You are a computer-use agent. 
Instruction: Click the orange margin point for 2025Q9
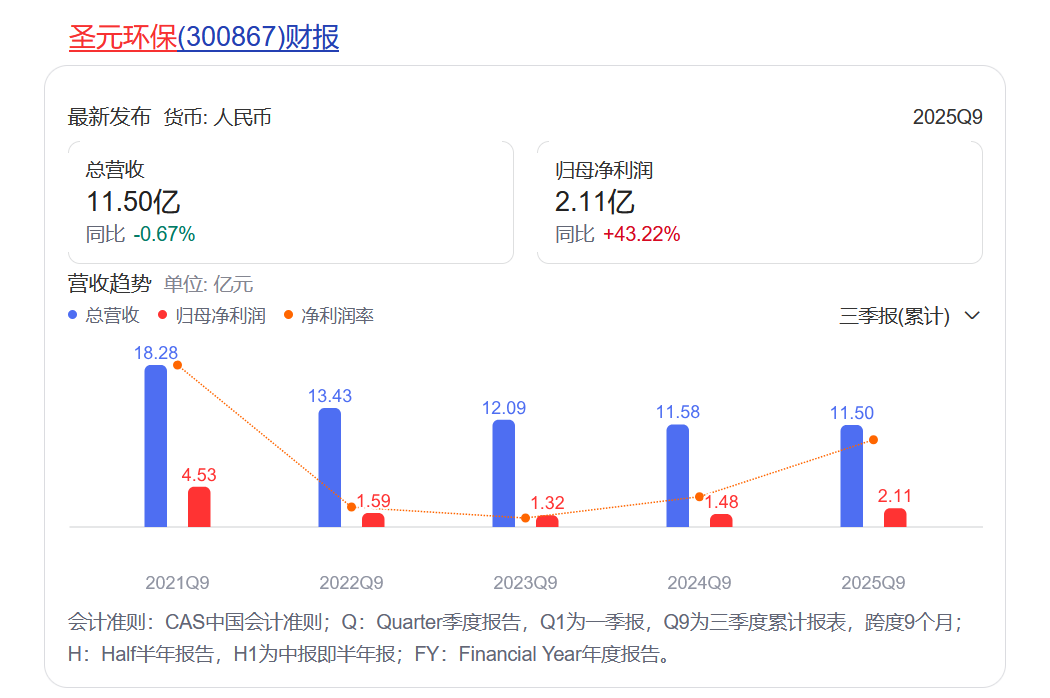tap(873, 440)
